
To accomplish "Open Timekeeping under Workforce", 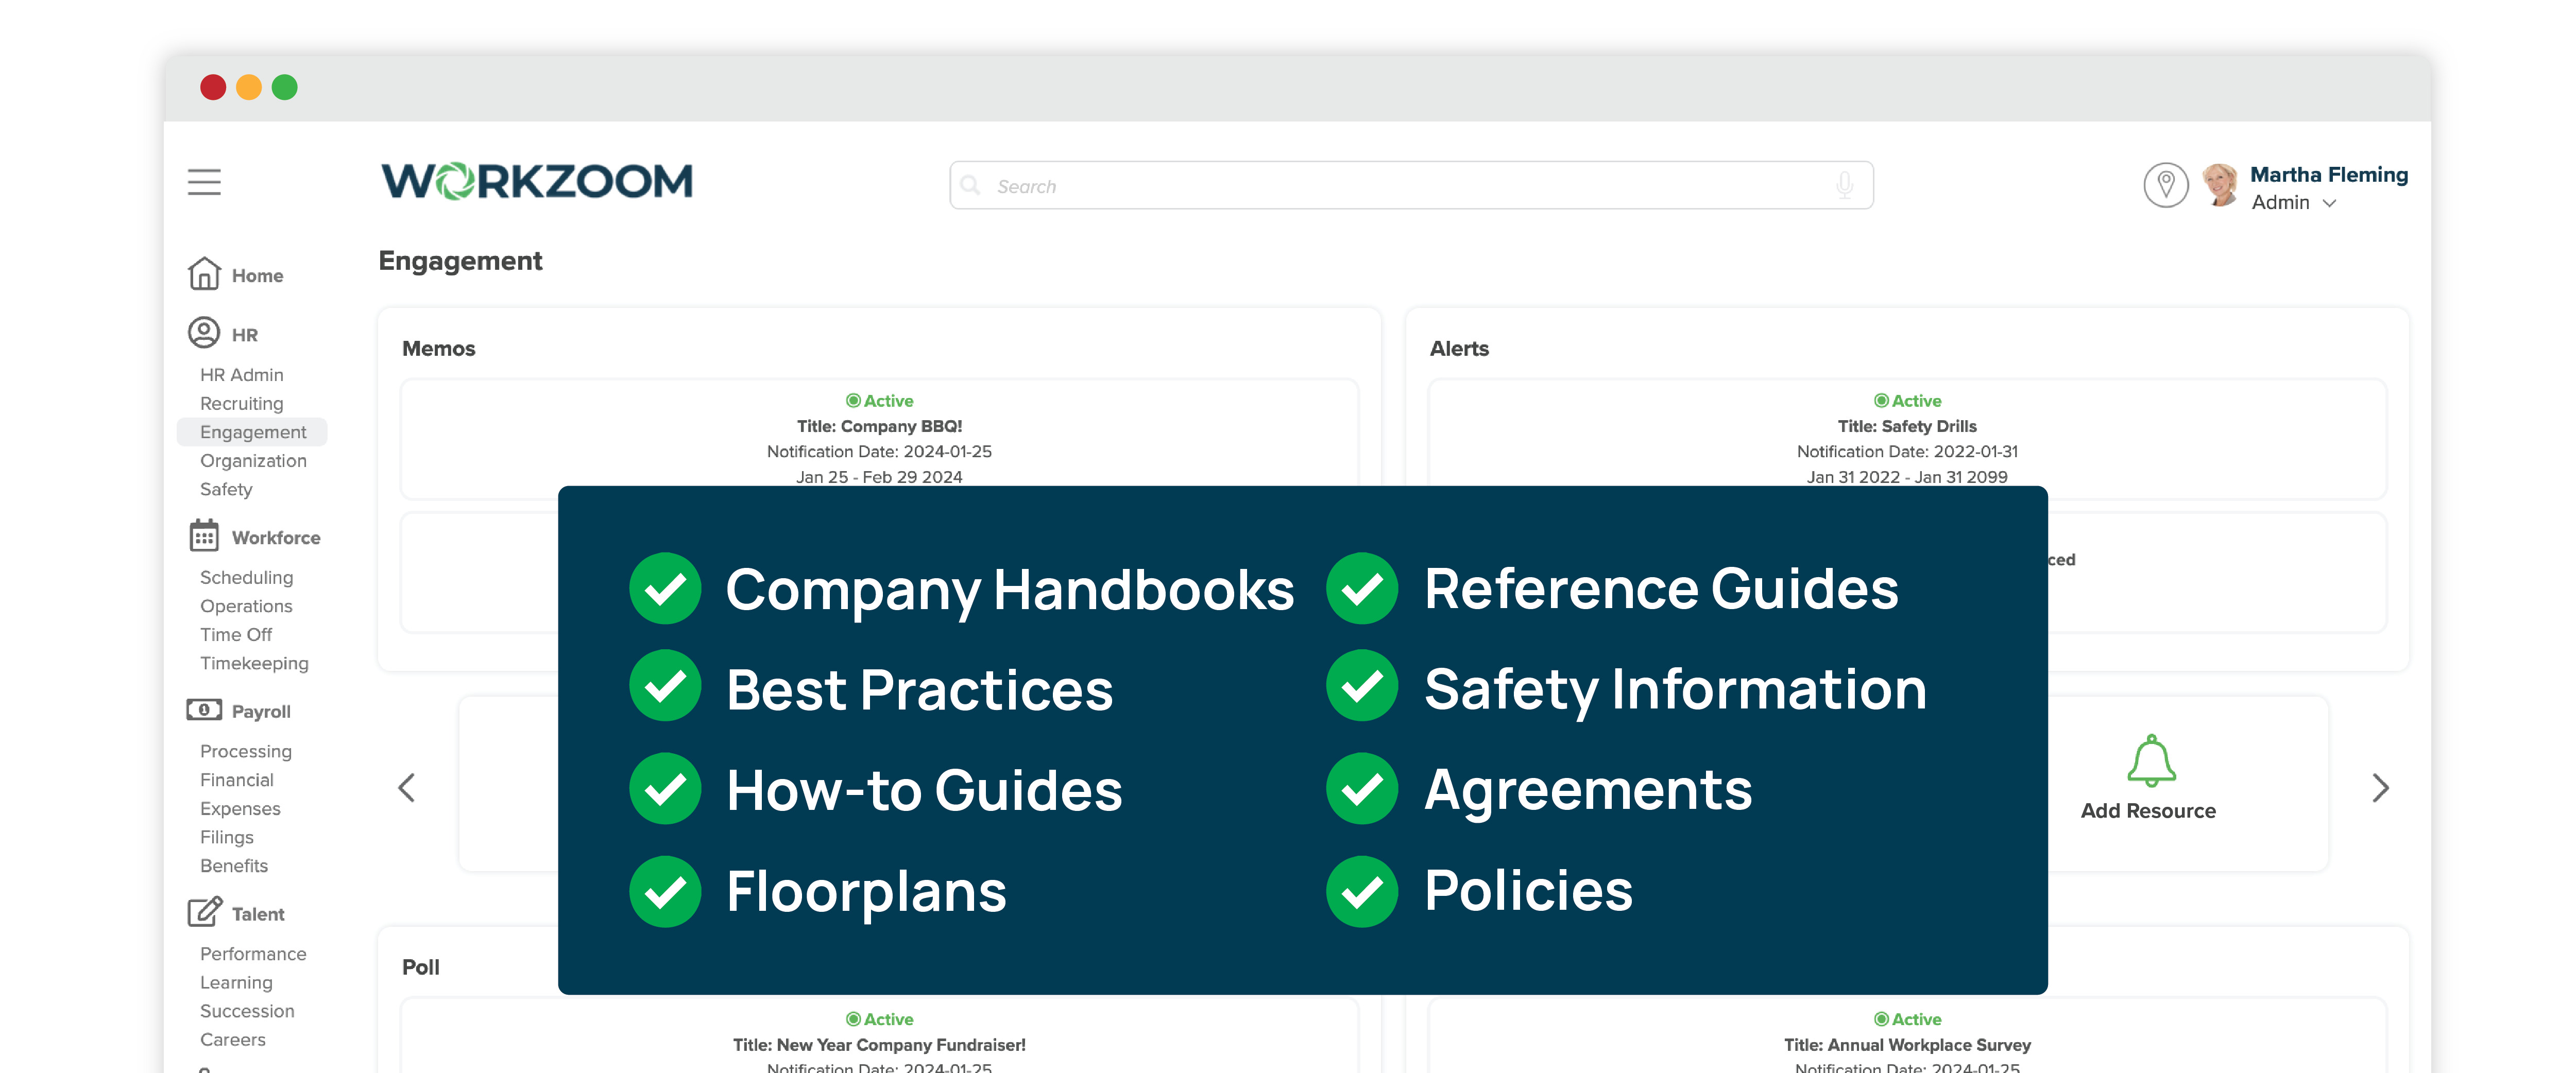I will click(254, 664).
